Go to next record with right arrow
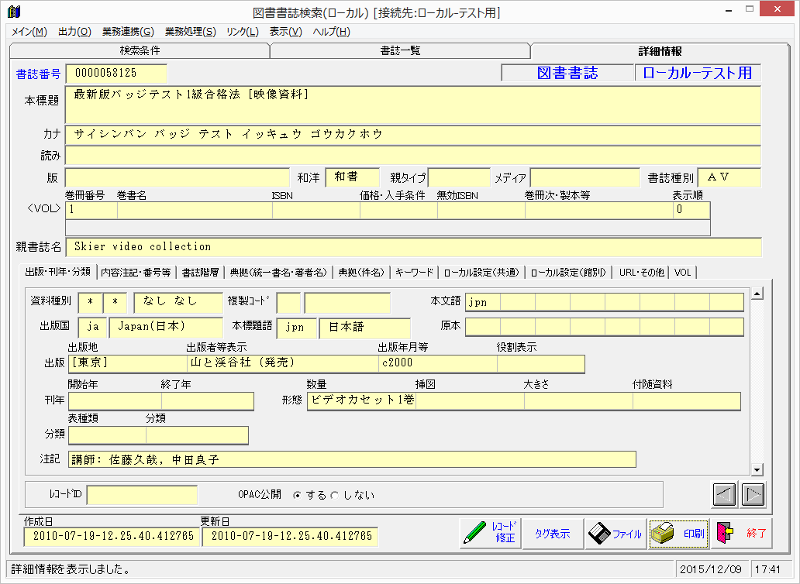The height and width of the screenshot is (584, 800). click(753, 494)
